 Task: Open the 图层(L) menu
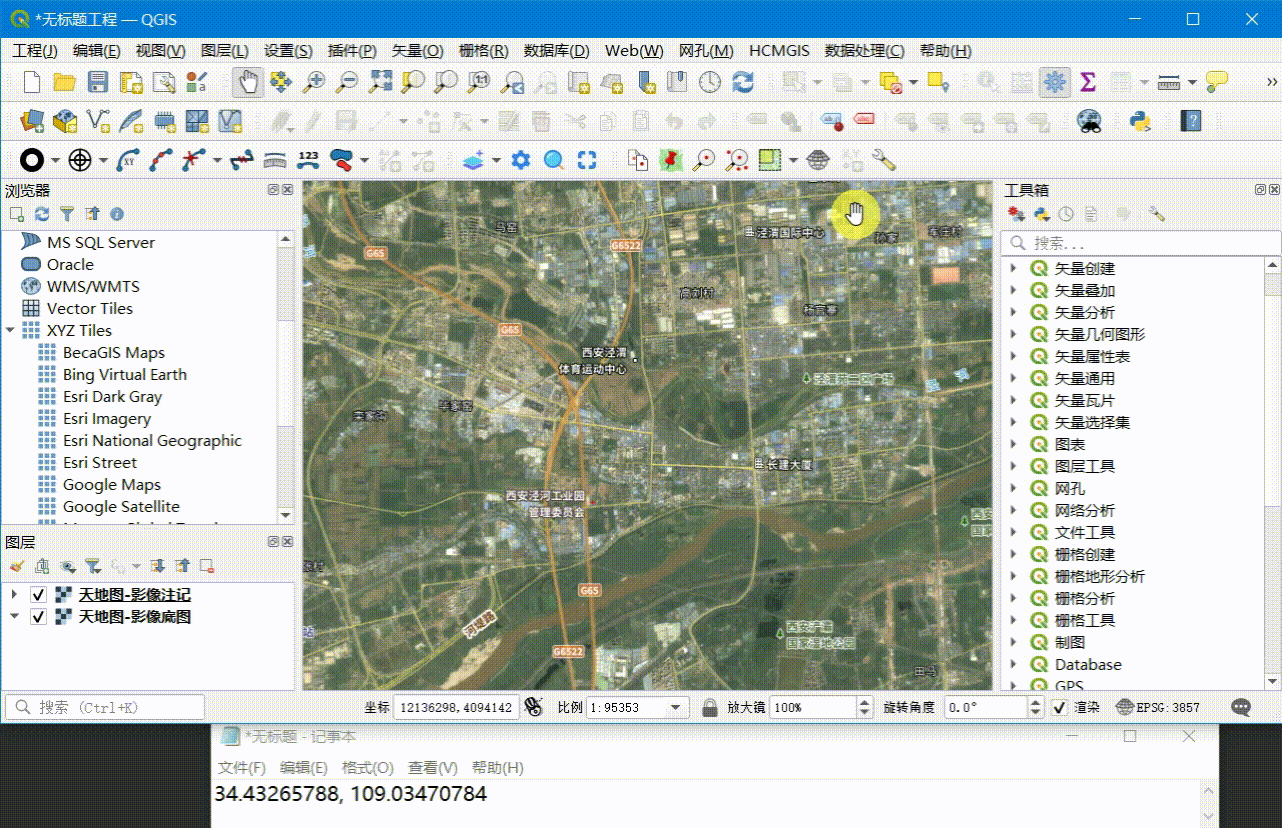(224, 51)
